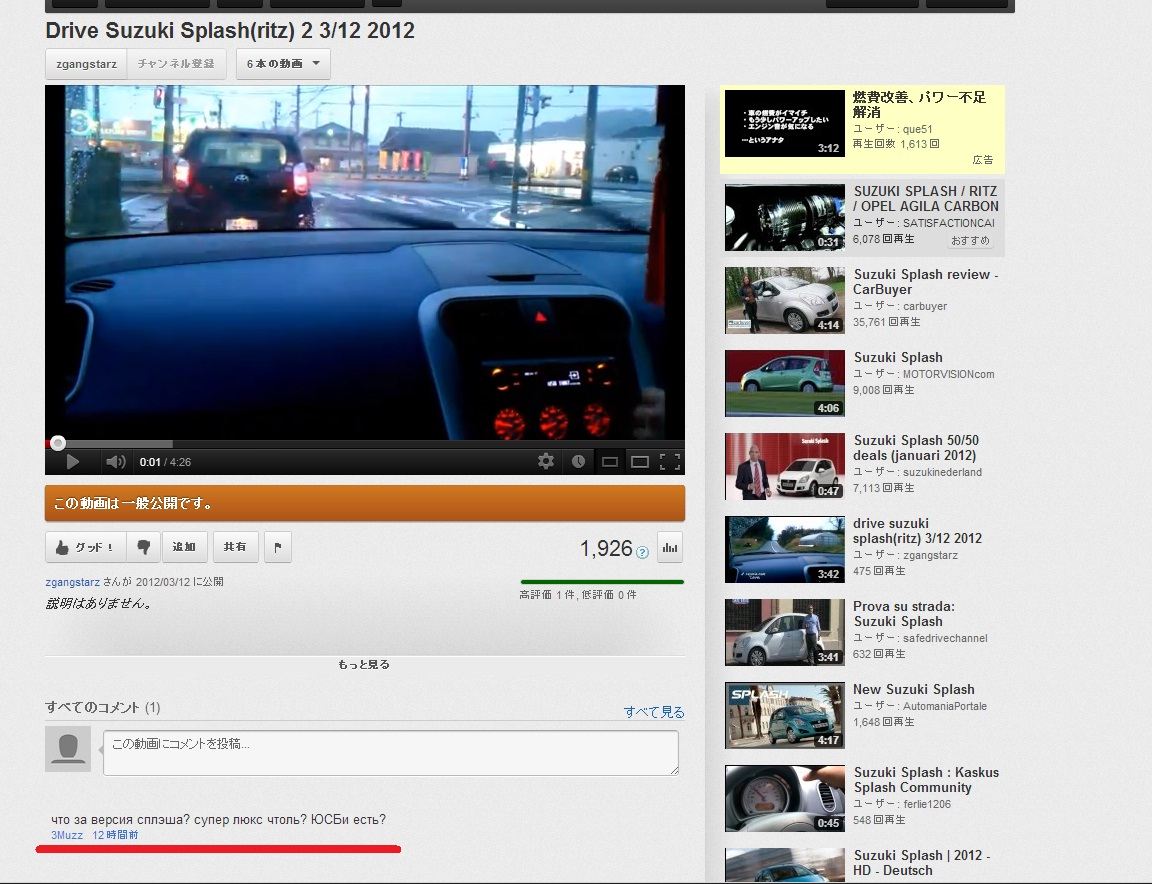Open zgangstarz uploader link below video
Screen dimensions: 1152x884
point(73,582)
